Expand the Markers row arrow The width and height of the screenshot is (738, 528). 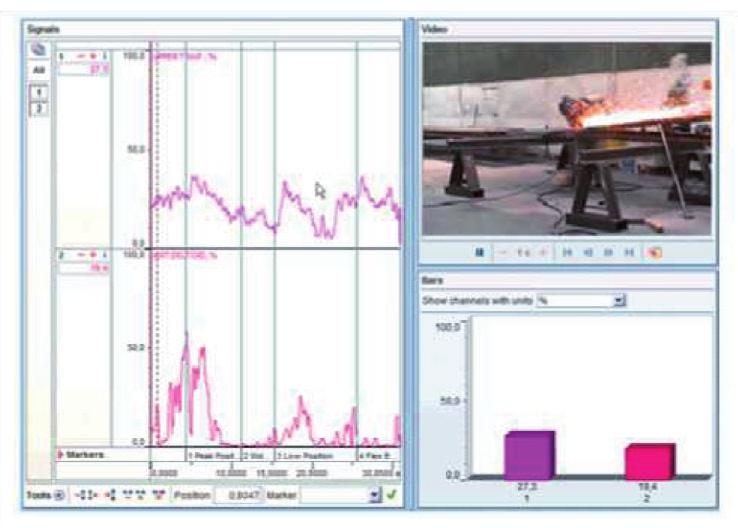(x=60, y=455)
